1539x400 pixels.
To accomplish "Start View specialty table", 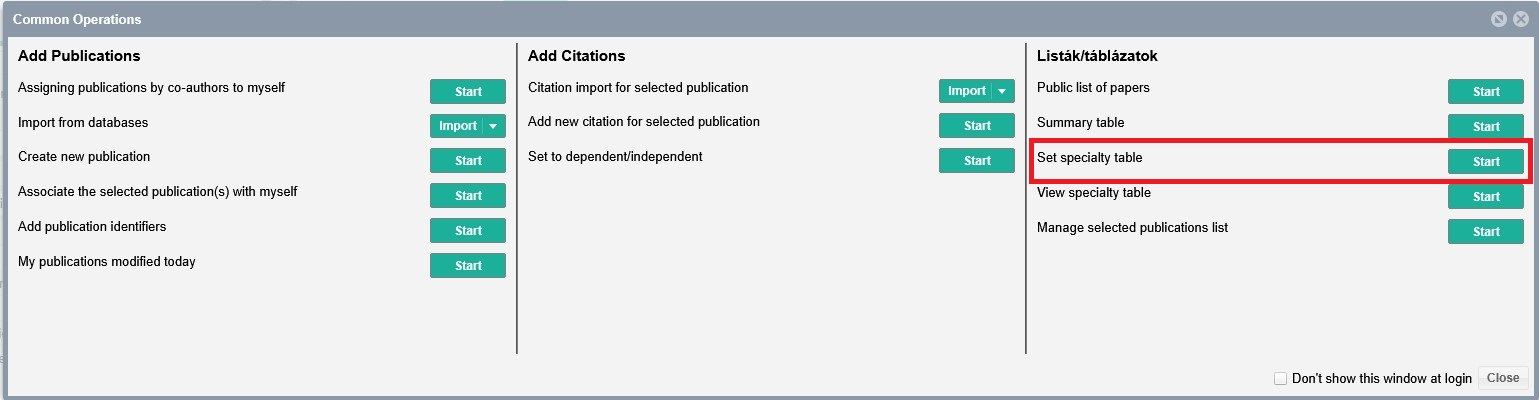I will [1486, 196].
